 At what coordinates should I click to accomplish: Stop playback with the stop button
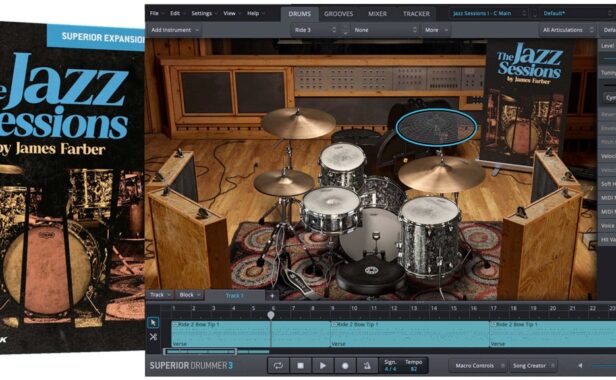pos(301,366)
